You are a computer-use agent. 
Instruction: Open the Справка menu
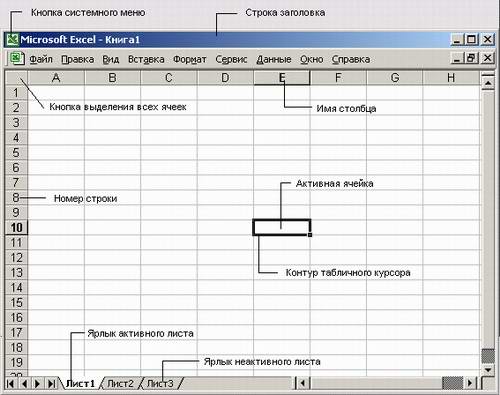click(x=351, y=59)
